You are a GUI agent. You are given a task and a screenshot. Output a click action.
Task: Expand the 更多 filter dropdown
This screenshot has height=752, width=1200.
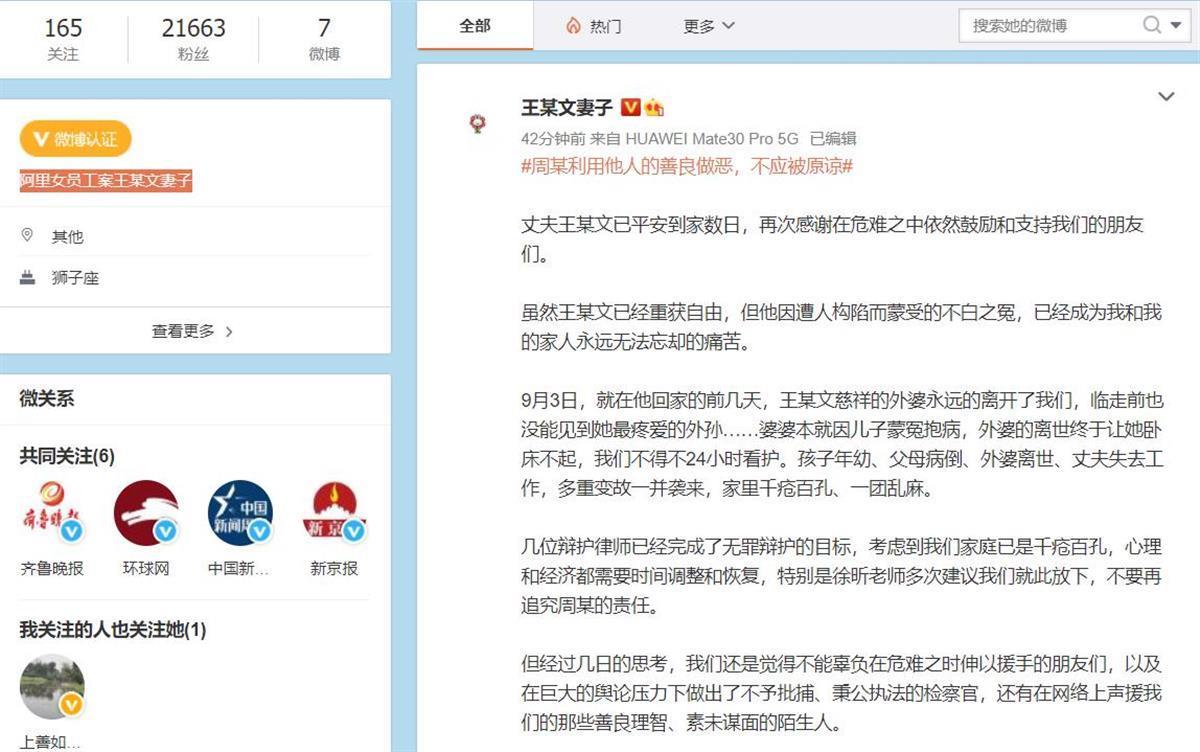tap(709, 26)
